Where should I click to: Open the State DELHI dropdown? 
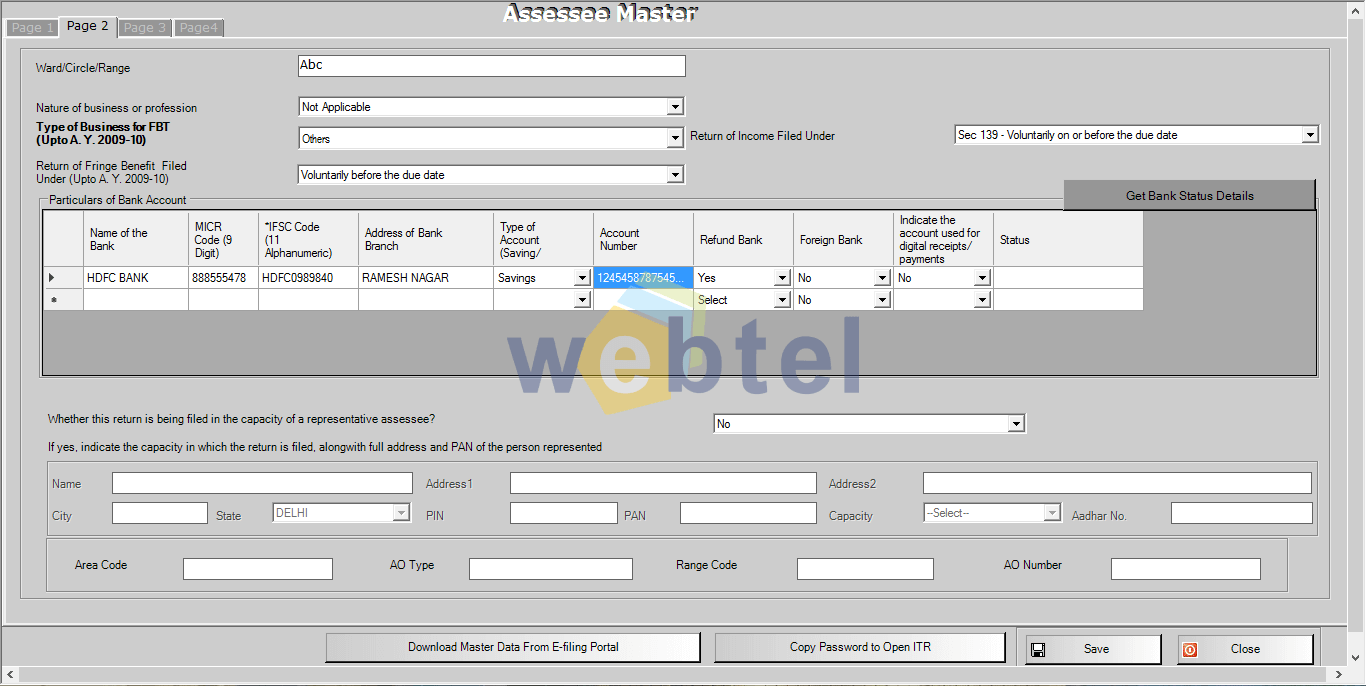click(401, 513)
